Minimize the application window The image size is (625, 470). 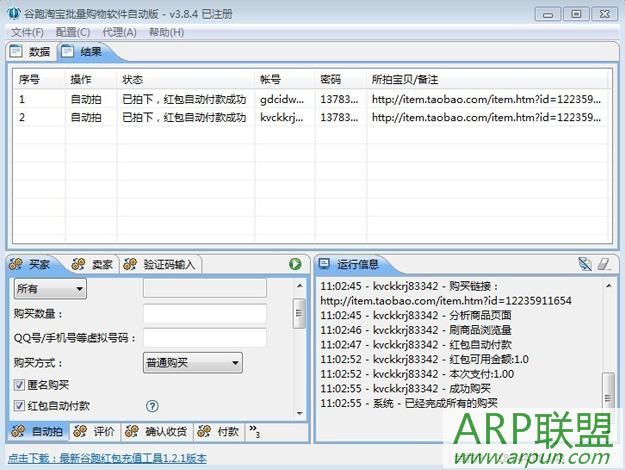pyautogui.click(x=548, y=14)
